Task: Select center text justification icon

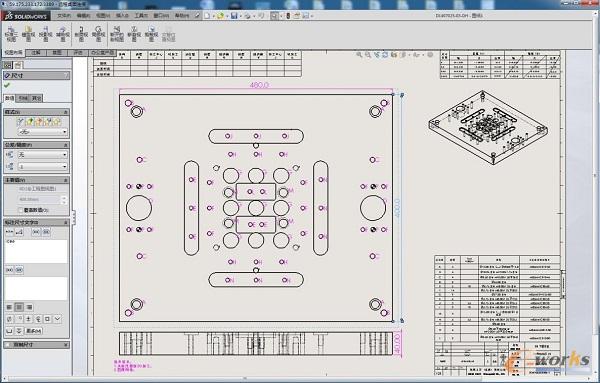Action: click(x=19, y=307)
